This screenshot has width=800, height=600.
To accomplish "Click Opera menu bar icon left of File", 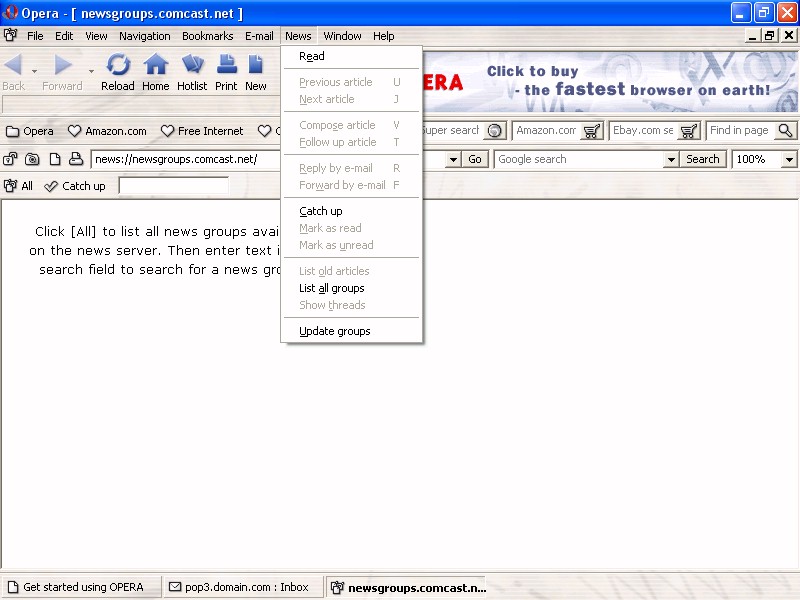I will (10, 35).
